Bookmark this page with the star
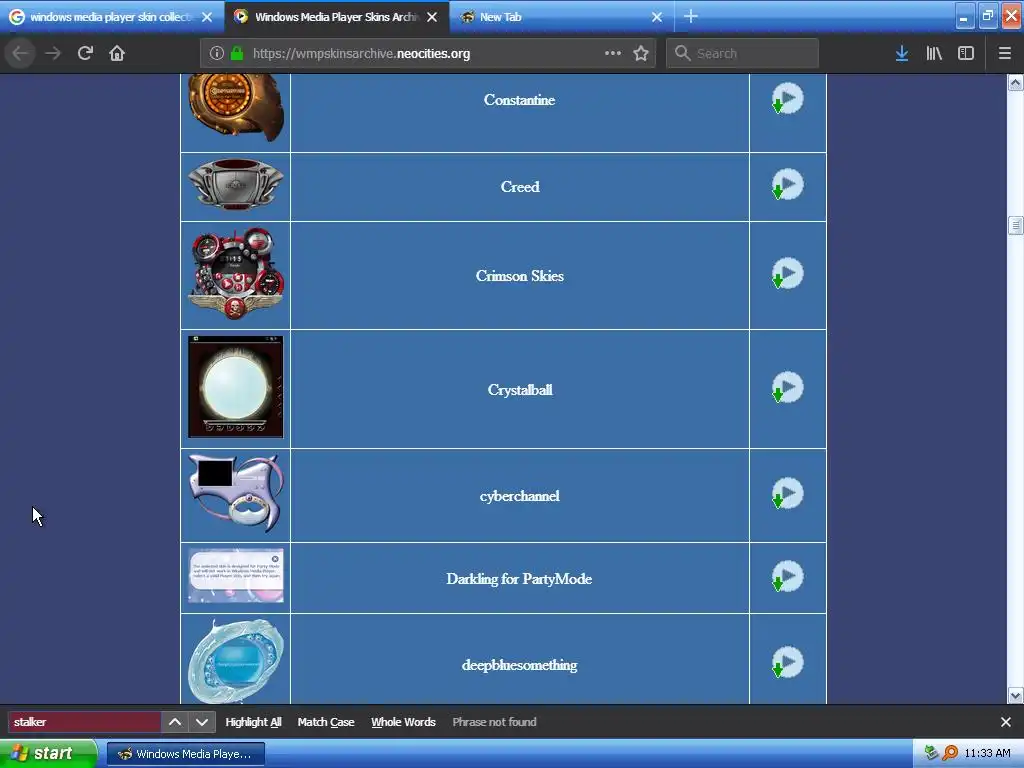Screen dimensions: 1024x768 click(641, 54)
